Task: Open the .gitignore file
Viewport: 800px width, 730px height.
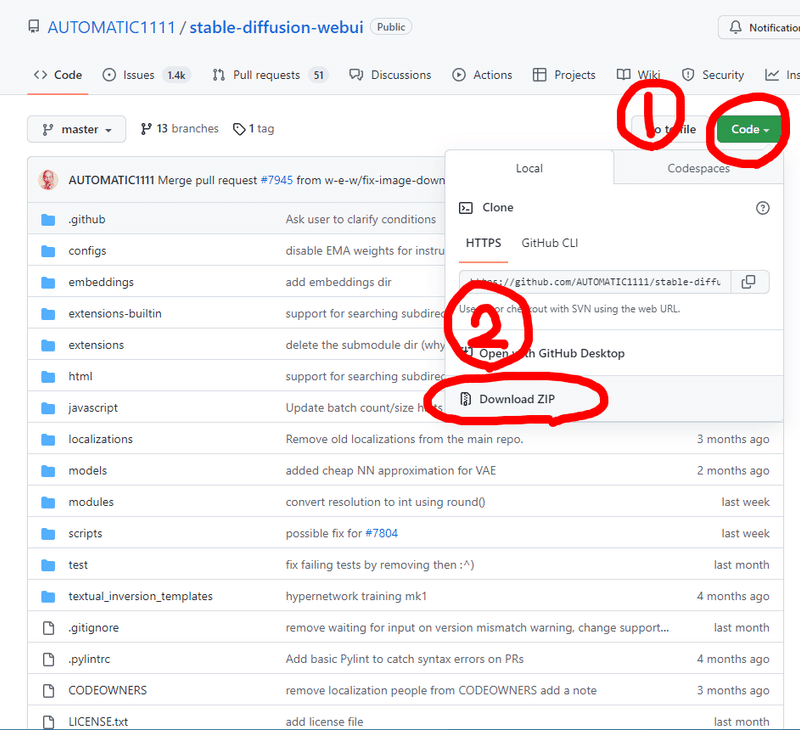Action: click(93, 627)
